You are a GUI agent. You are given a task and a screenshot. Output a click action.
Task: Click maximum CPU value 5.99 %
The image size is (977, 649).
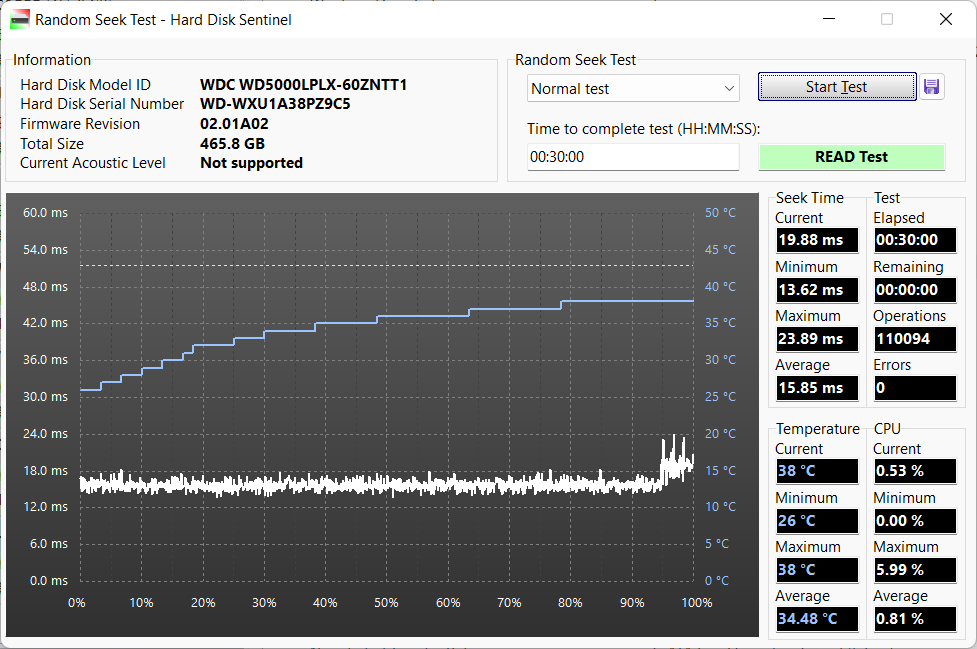(x=915, y=569)
